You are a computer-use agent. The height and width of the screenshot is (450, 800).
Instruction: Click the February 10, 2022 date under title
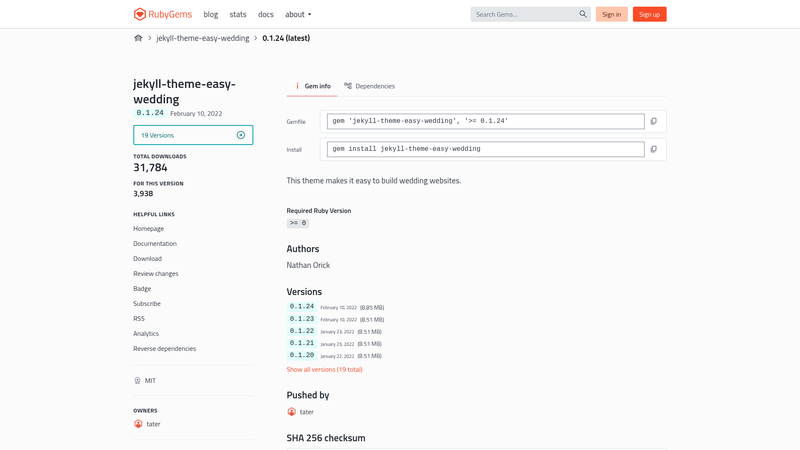(x=196, y=114)
